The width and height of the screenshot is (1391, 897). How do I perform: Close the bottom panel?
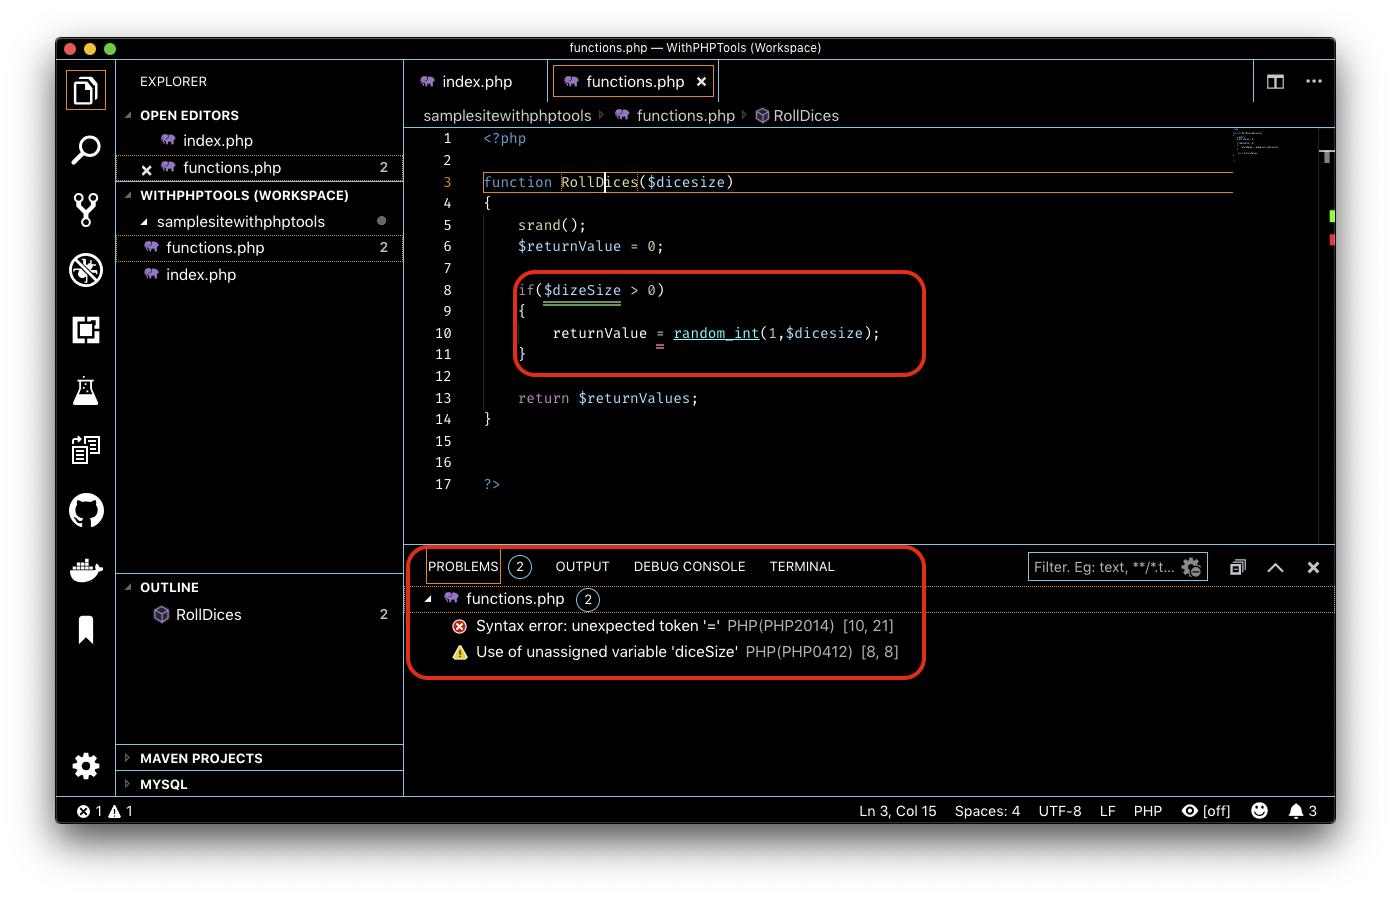point(1313,567)
